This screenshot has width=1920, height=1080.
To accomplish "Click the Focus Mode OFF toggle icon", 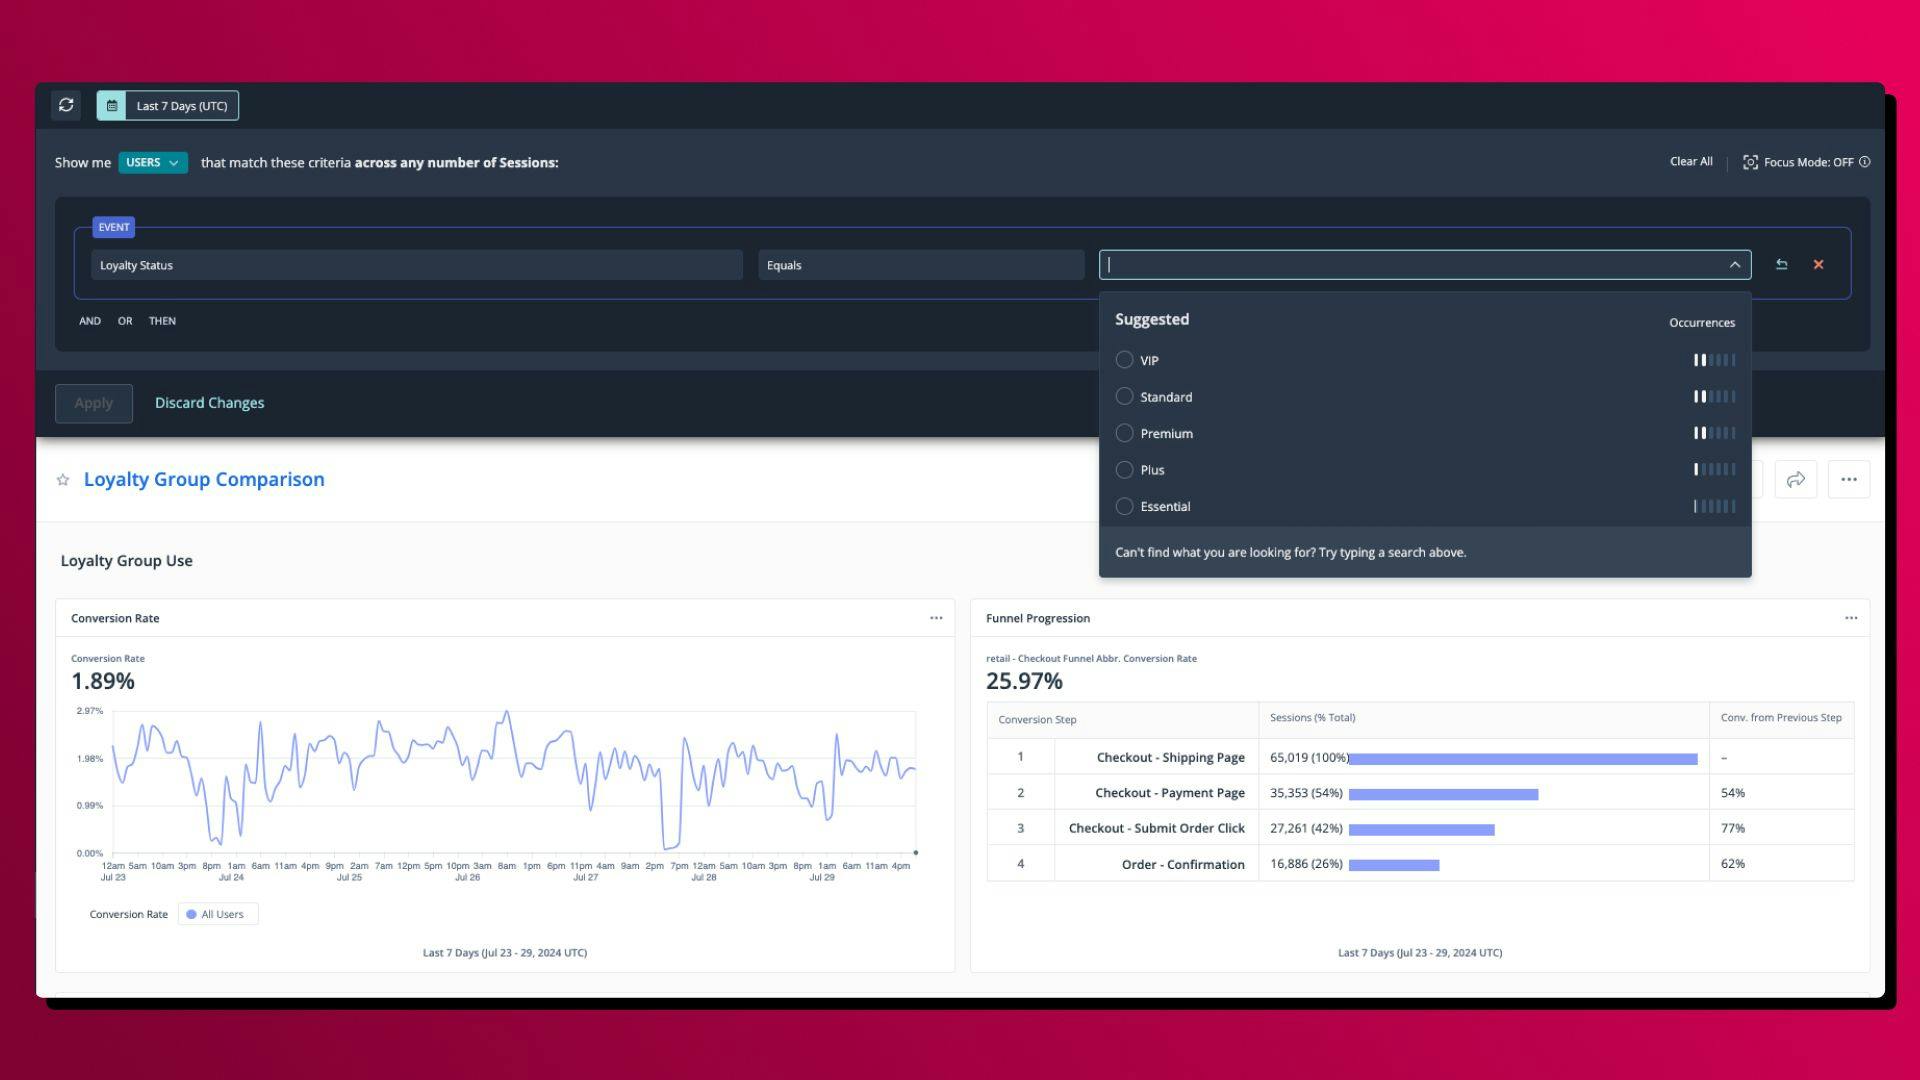I will click(1750, 162).
